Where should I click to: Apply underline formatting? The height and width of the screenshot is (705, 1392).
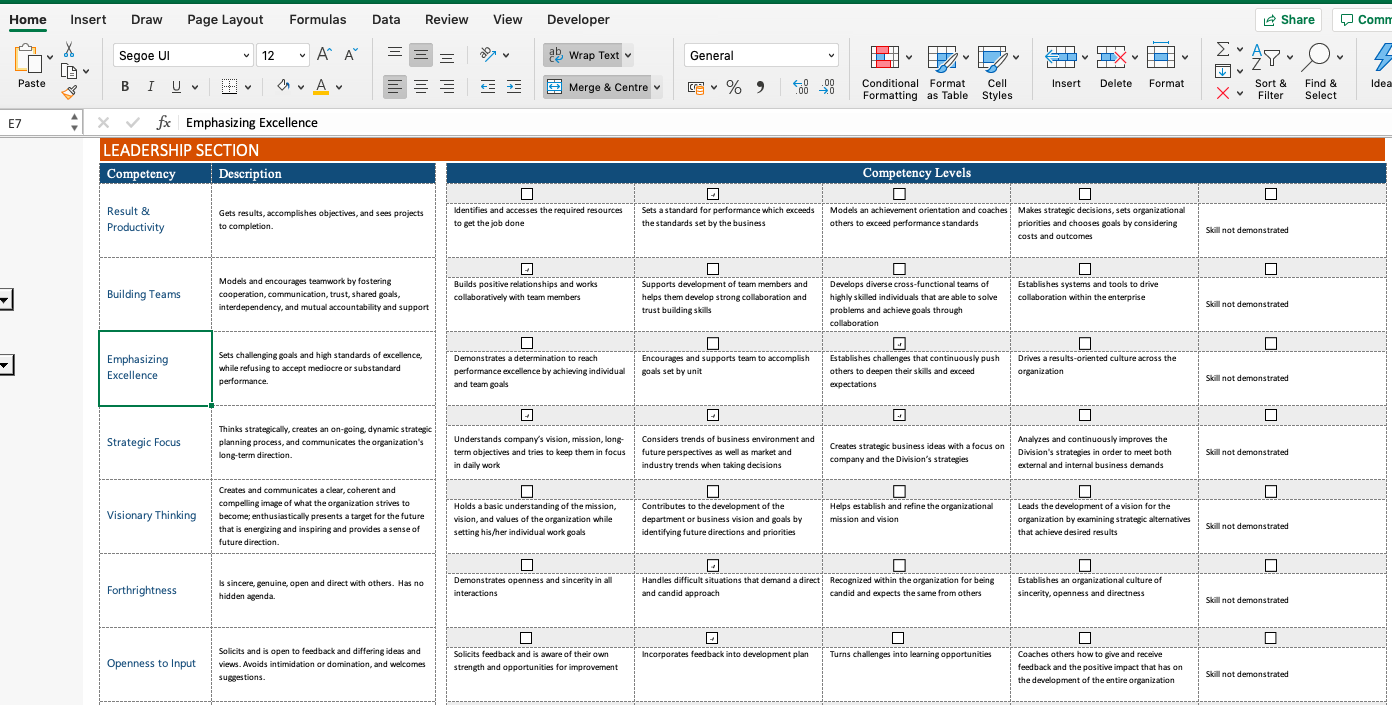point(177,87)
